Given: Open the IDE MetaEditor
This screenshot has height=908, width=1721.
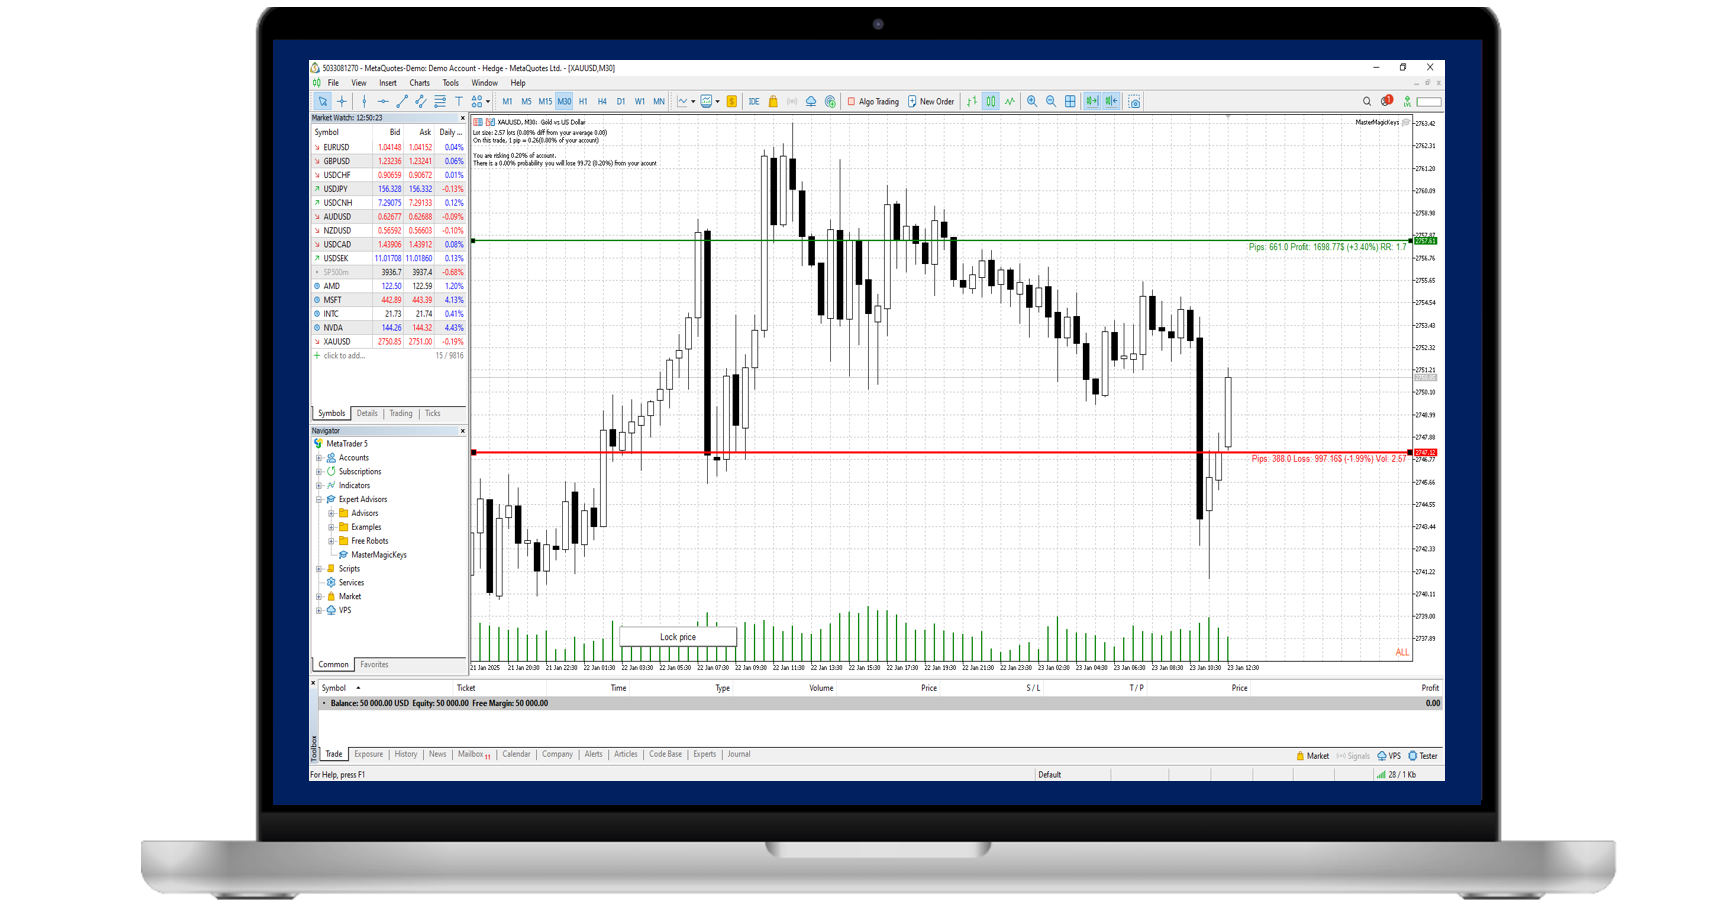Looking at the screenshot, I should 754,101.
